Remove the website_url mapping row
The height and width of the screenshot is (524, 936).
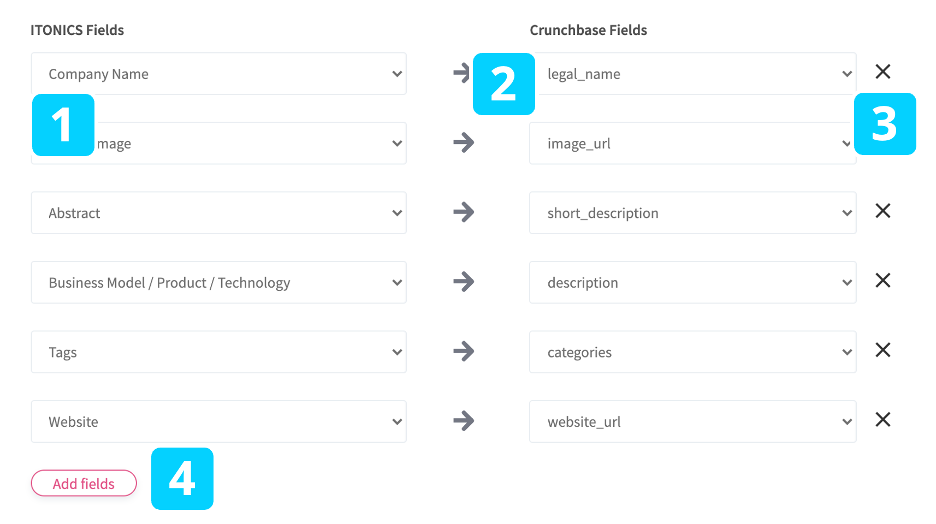tap(883, 420)
